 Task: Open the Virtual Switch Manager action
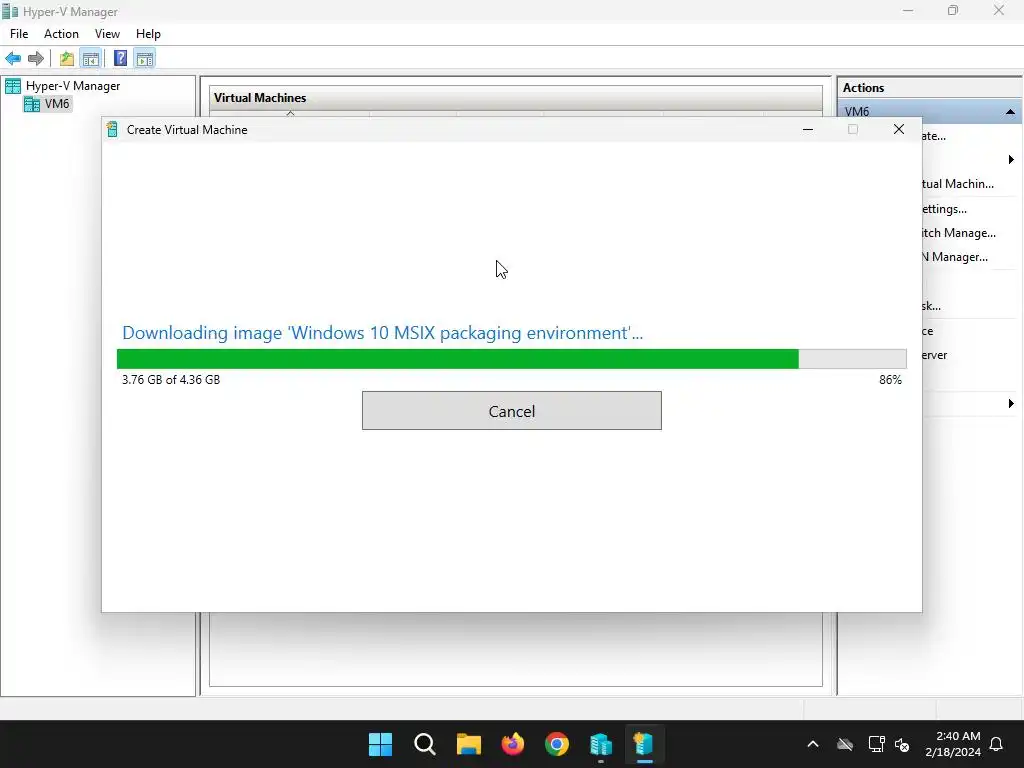959,233
